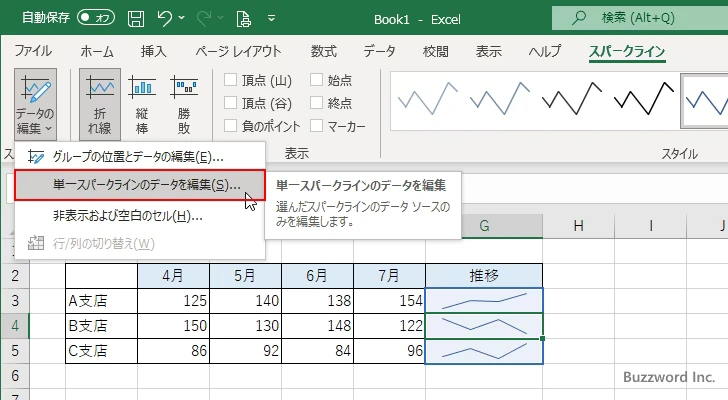728x400 pixels.
Task: Click the データの編集 dropdown button
Action: [x=35, y=104]
